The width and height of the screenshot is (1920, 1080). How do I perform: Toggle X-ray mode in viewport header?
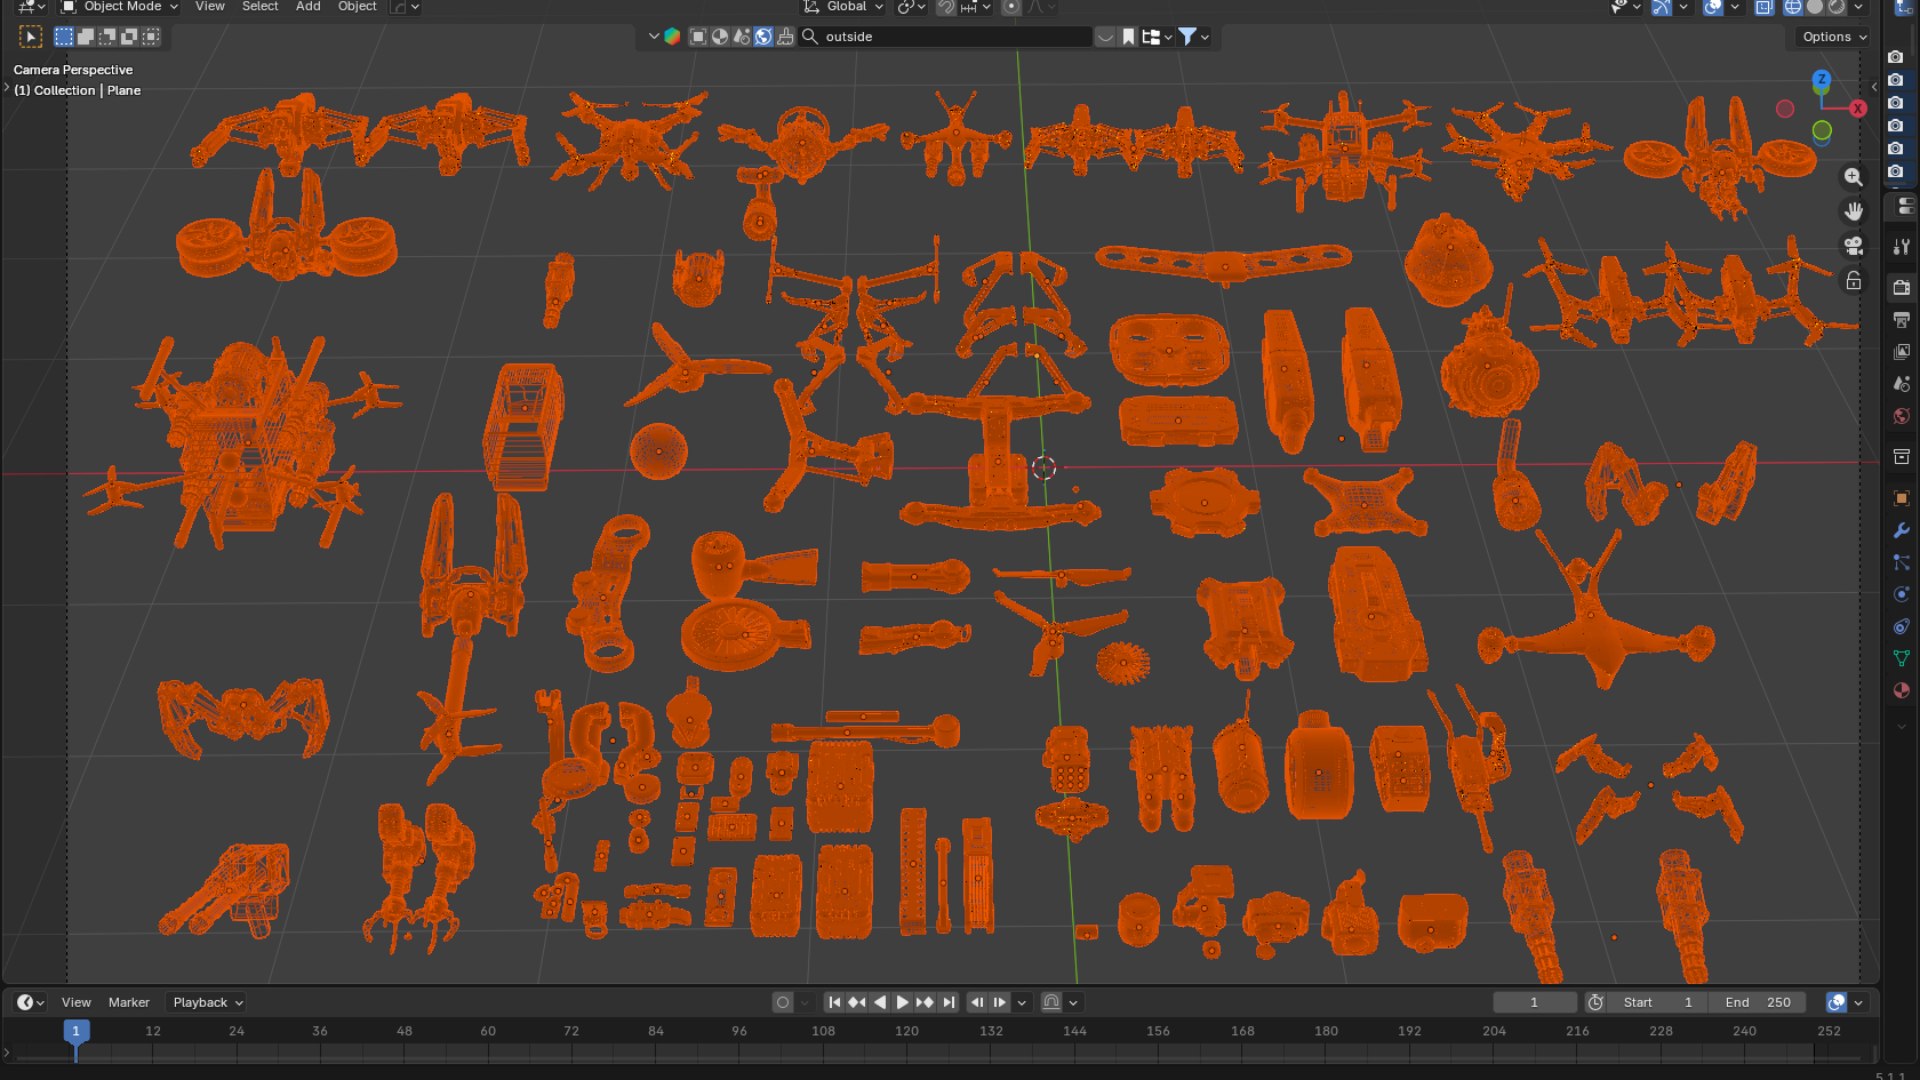pyautogui.click(x=1764, y=8)
